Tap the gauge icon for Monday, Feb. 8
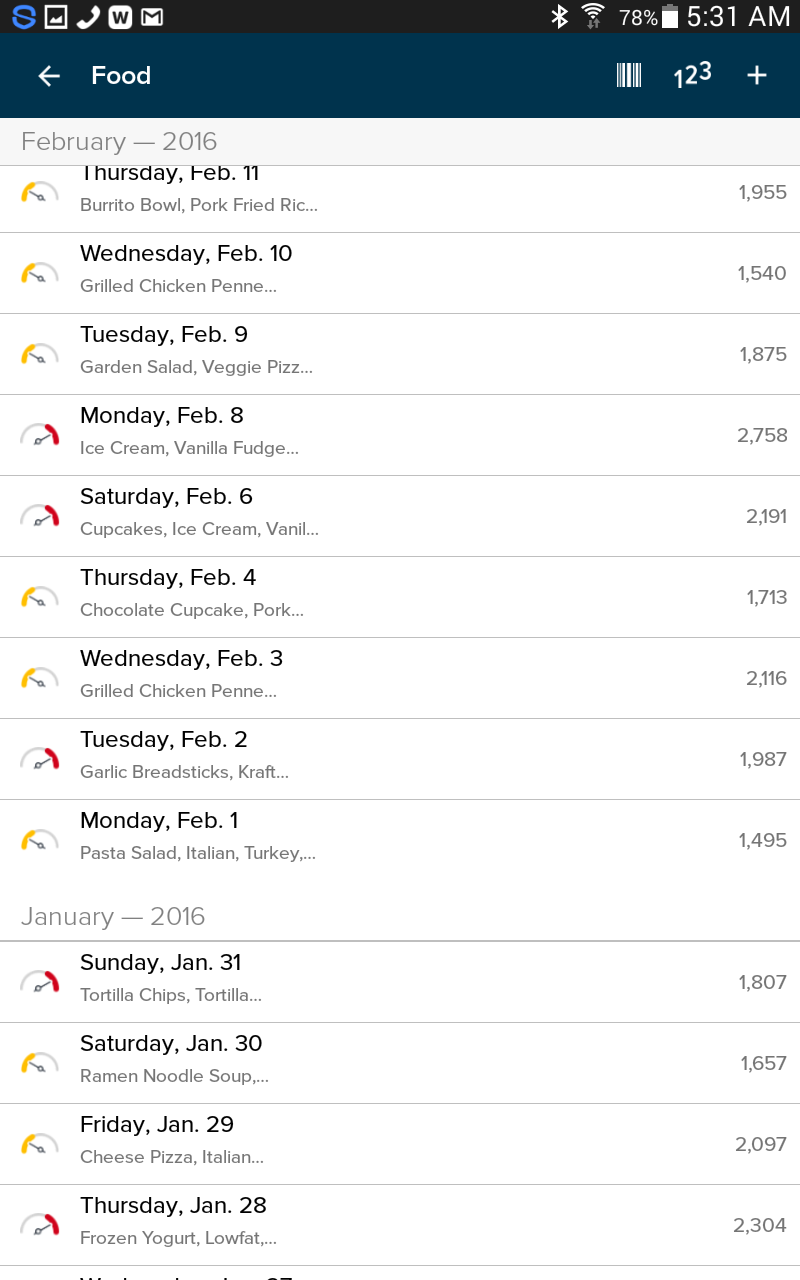 click(x=40, y=435)
